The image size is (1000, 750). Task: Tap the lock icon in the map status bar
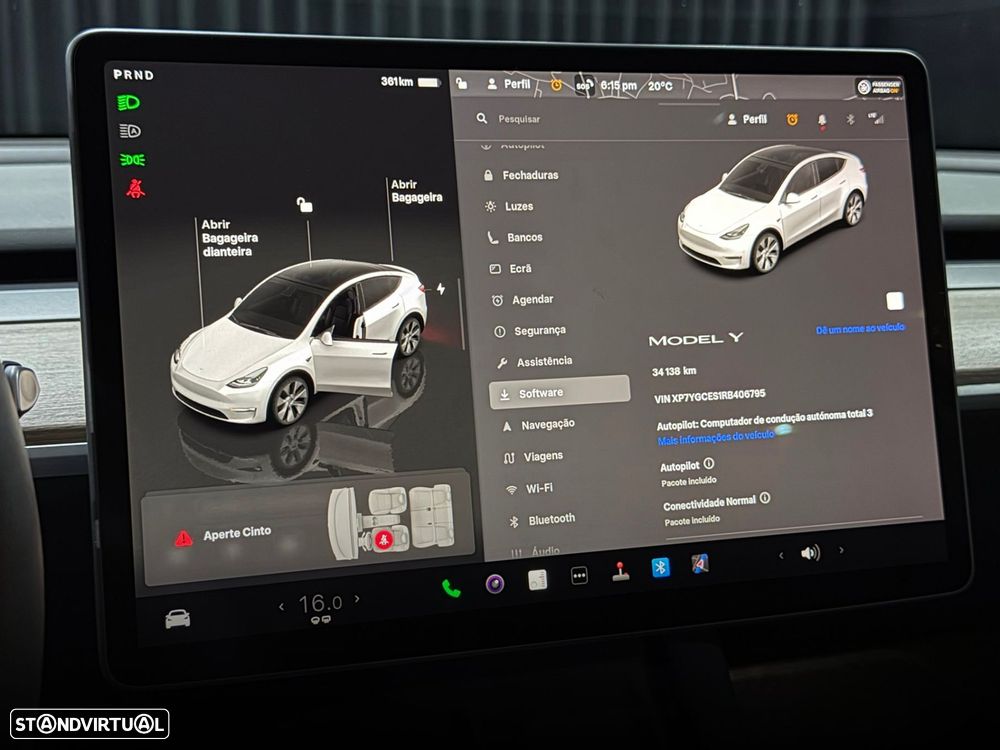(x=462, y=84)
